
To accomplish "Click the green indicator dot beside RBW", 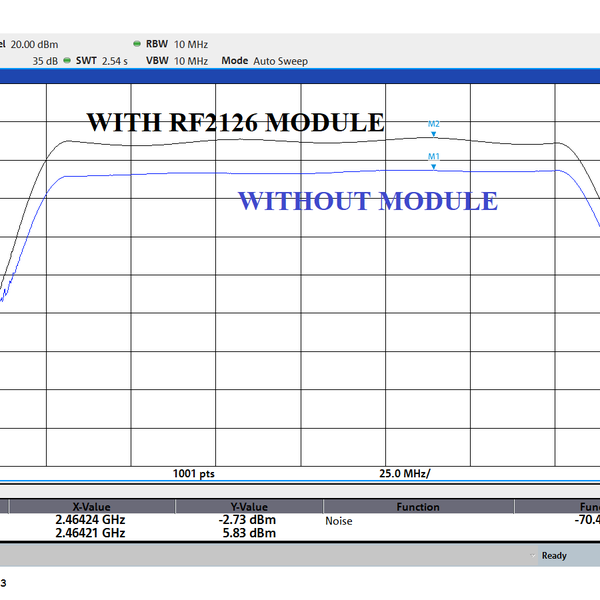I will pos(137,44).
